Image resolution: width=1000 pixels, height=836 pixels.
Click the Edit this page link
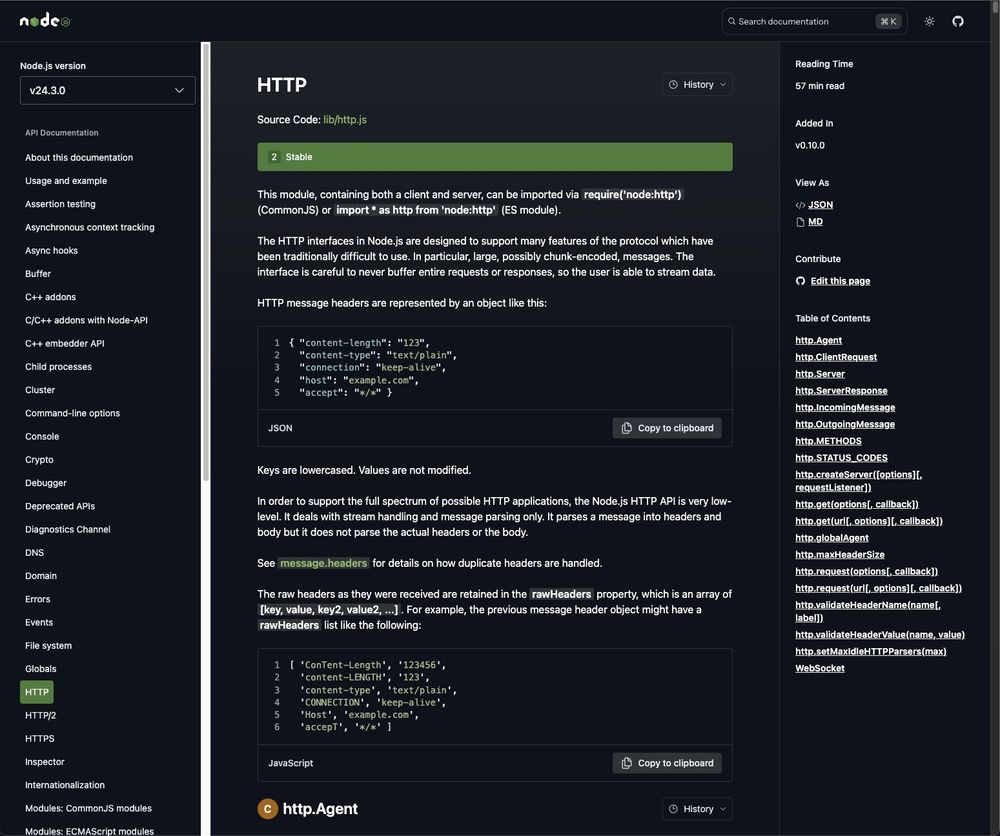(840, 281)
